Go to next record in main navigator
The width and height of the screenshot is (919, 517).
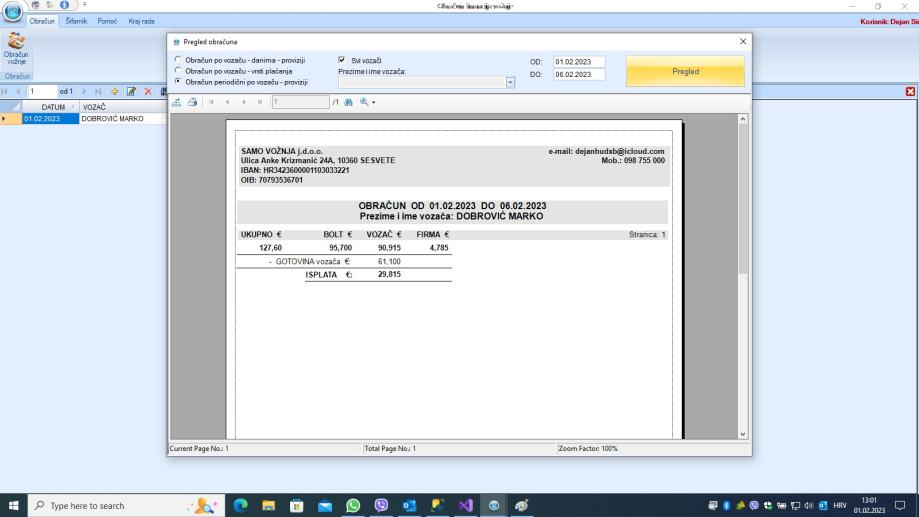point(84,91)
